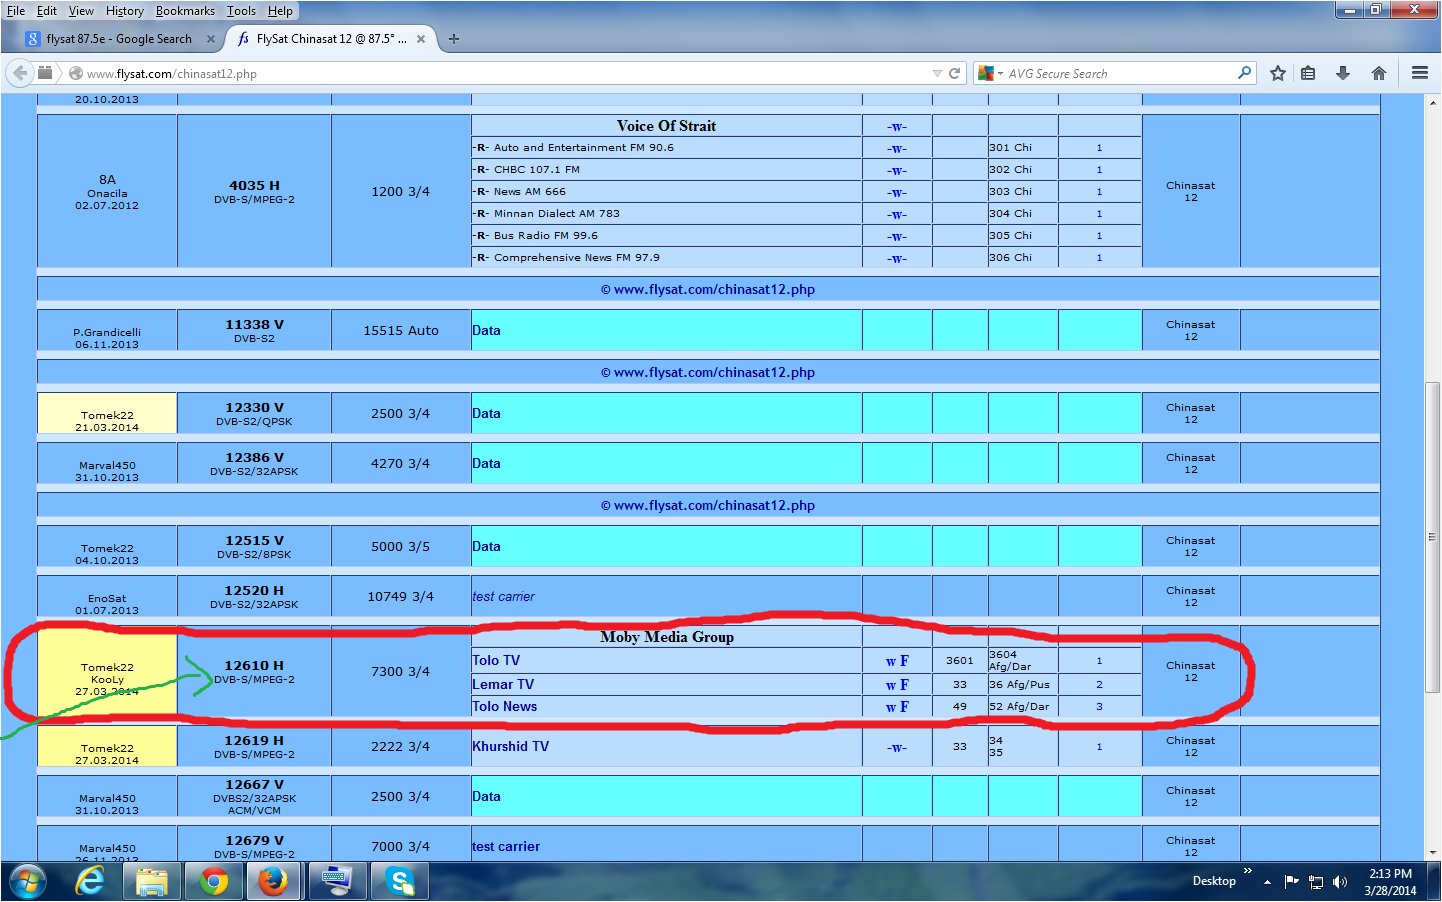
Task: Open Skype from the taskbar
Action: 399,882
